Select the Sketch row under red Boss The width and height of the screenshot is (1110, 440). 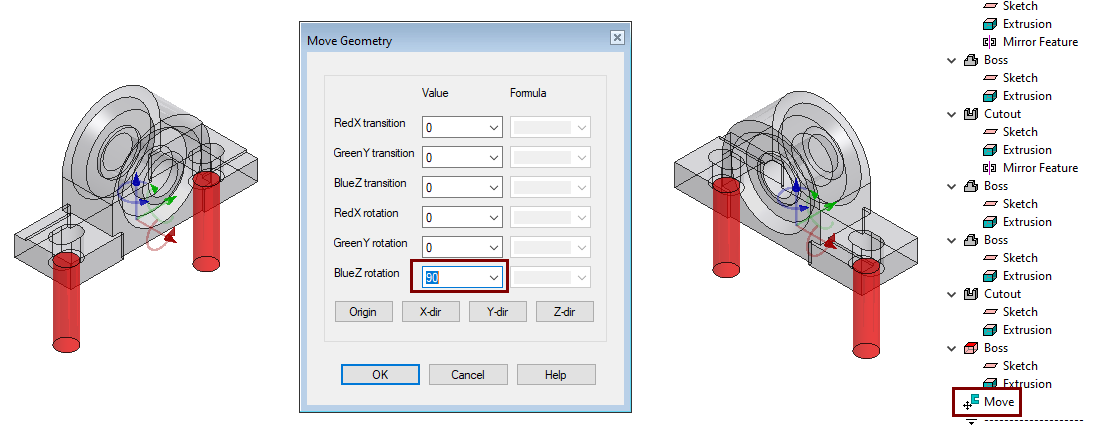[x=1010, y=366]
